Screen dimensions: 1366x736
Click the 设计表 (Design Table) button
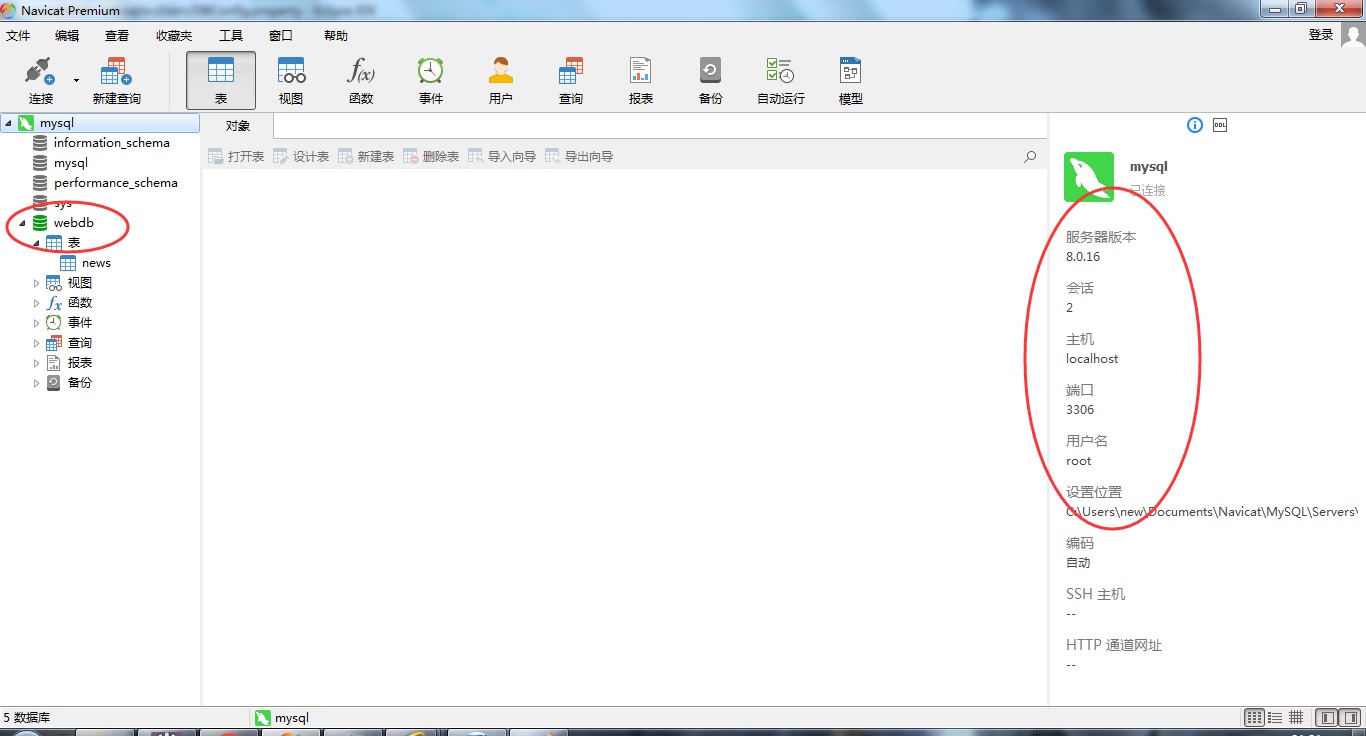click(301, 156)
